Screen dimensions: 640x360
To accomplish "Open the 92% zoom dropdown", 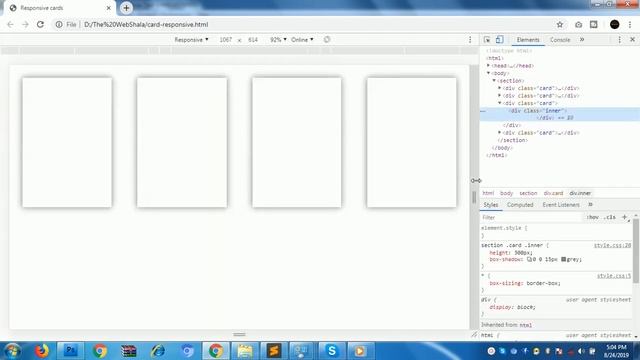I will (x=278, y=40).
